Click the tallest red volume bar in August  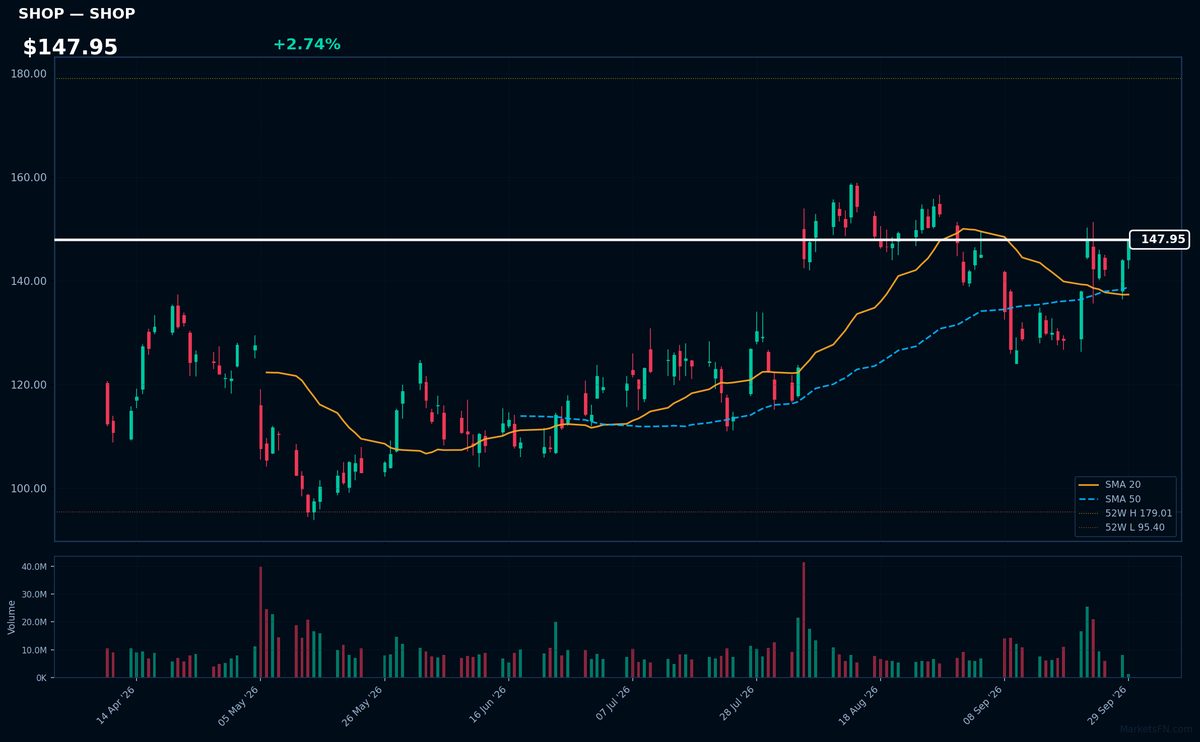point(803,620)
